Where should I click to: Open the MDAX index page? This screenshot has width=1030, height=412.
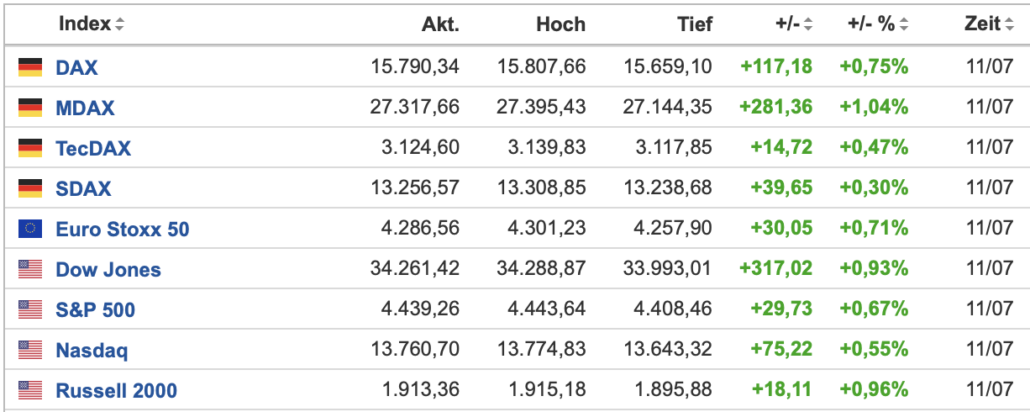point(85,107)
